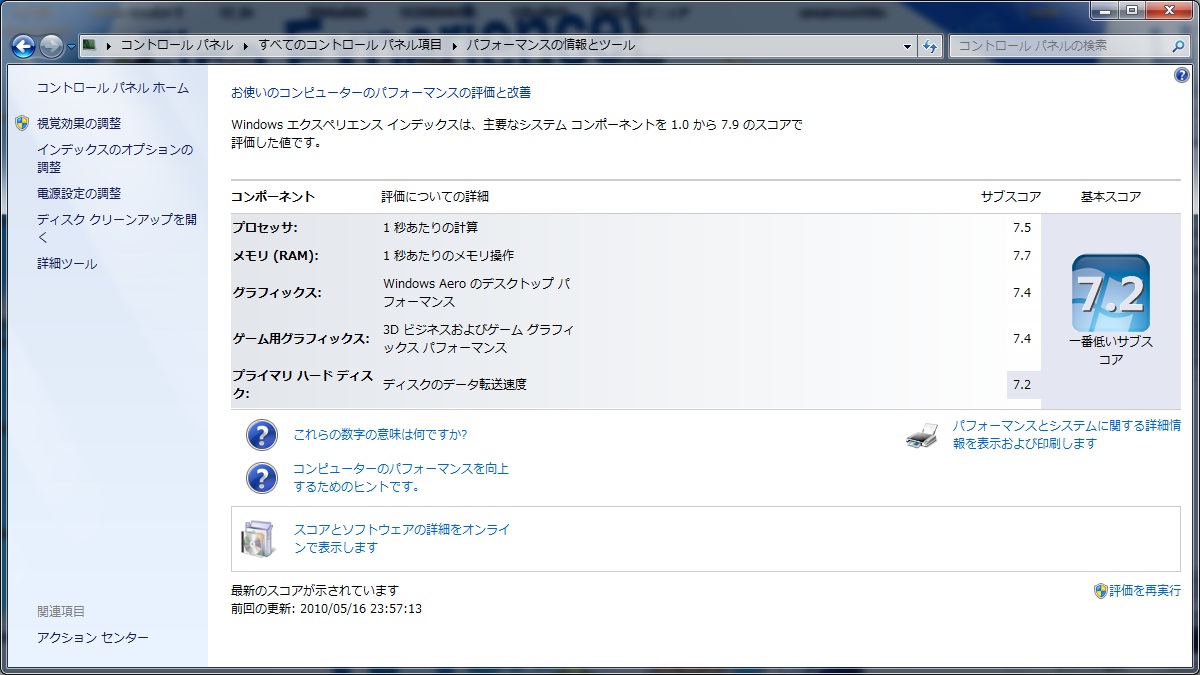This screenshot has width=1200, height=675.
Task: Maximize the control panel window
Action: 1132,10
